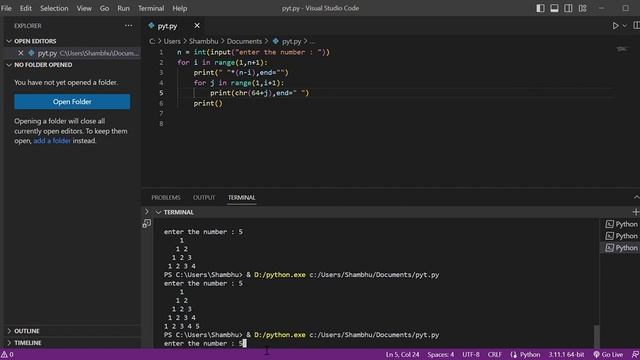The height and width of the screenshot is (360, 640).
Task: Click the Open Folder button
Action: point(72,102)
